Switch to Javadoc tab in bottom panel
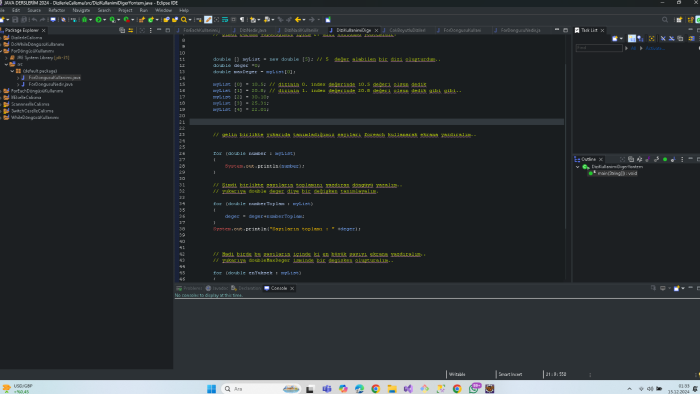700x394 pixels. tap(217, 288)
